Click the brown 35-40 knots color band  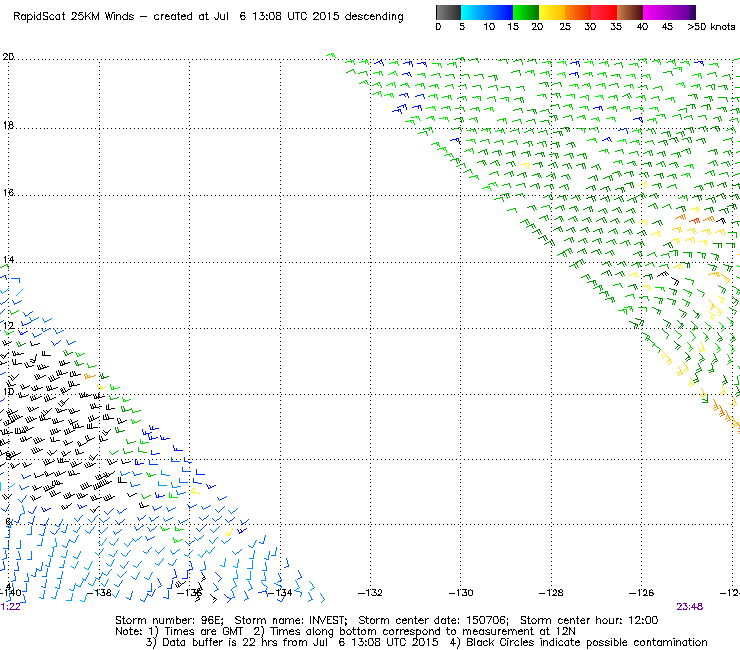click(x=630, y=12)
